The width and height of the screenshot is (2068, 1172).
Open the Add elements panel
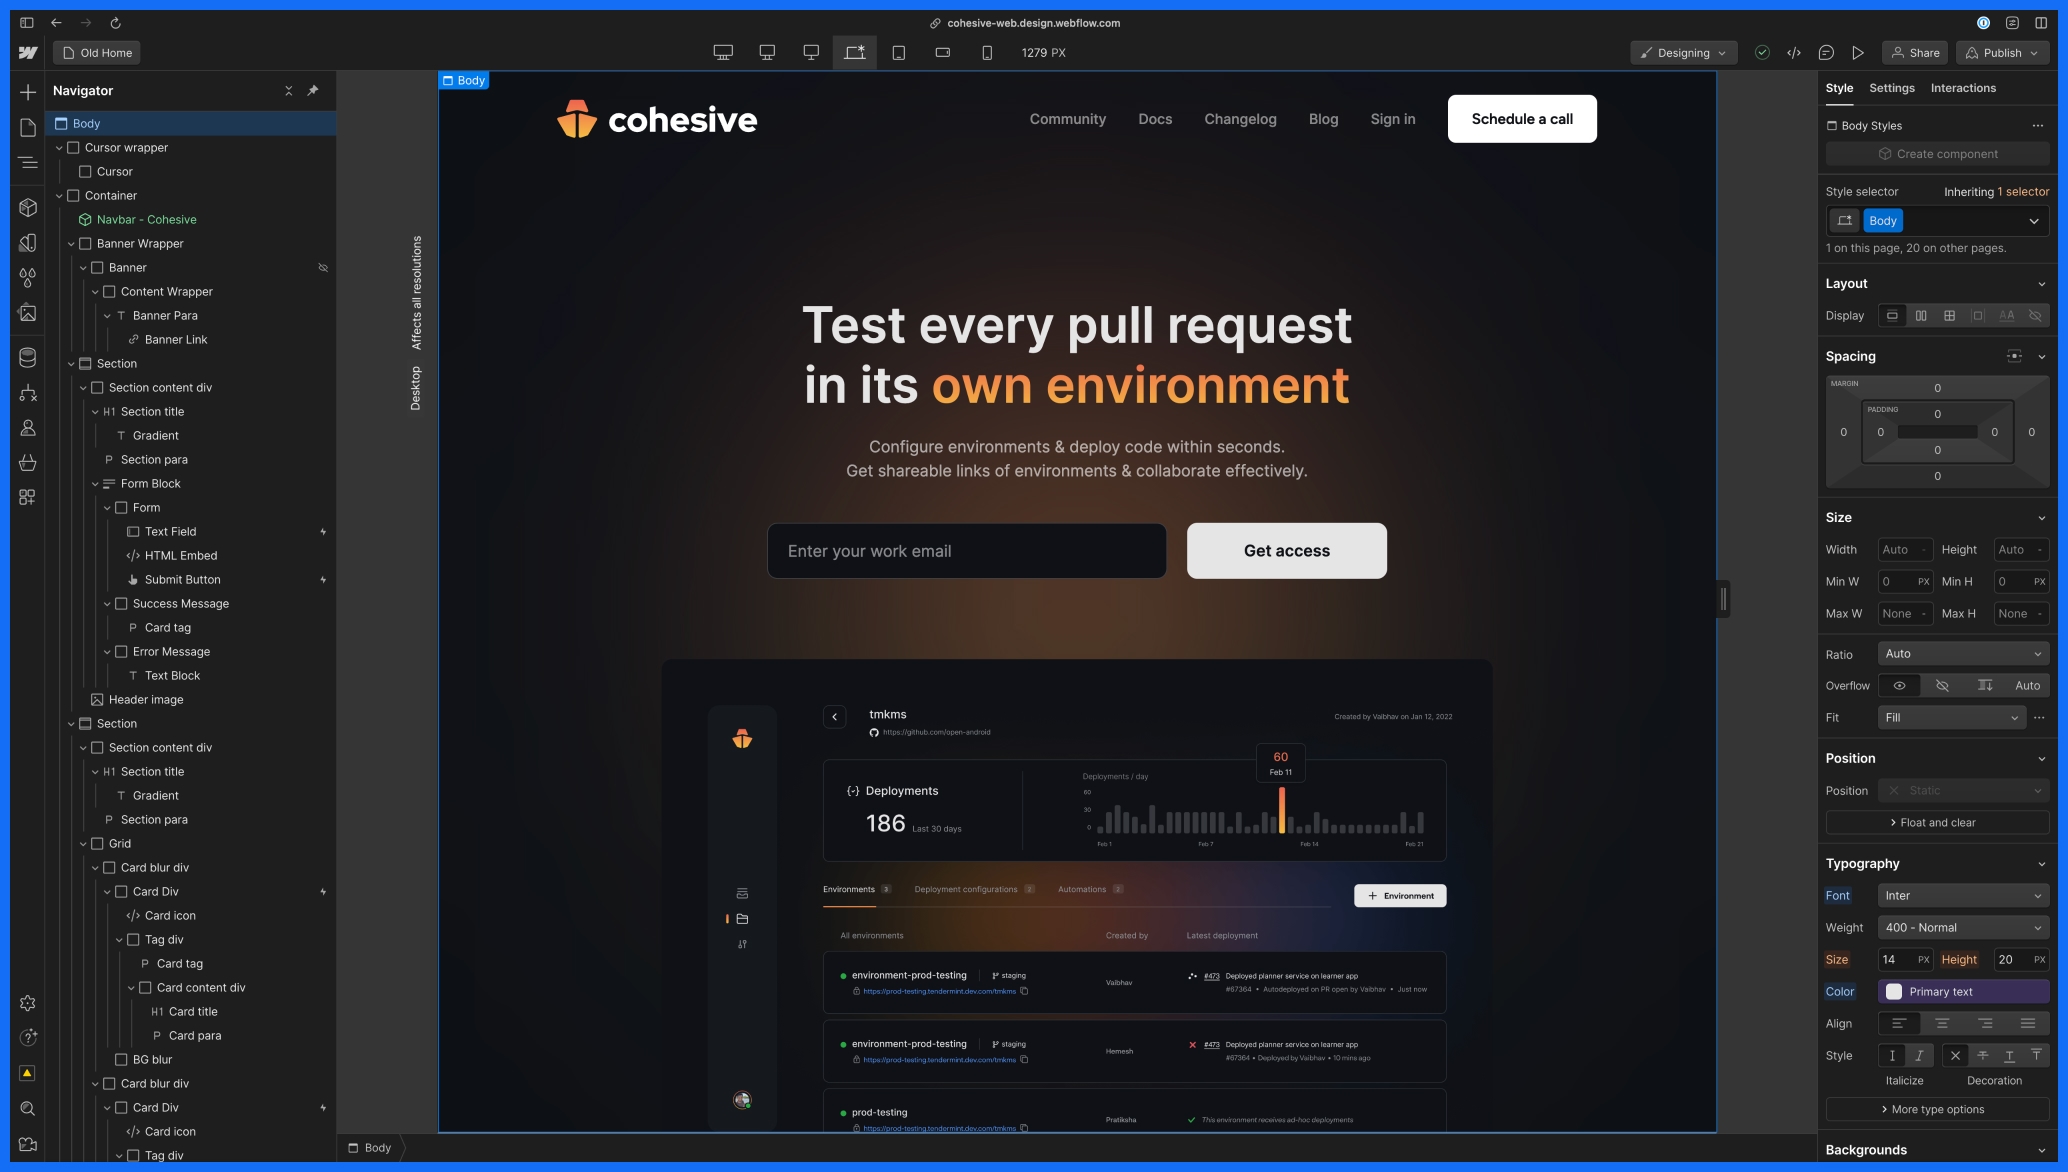tap(28, 92)
